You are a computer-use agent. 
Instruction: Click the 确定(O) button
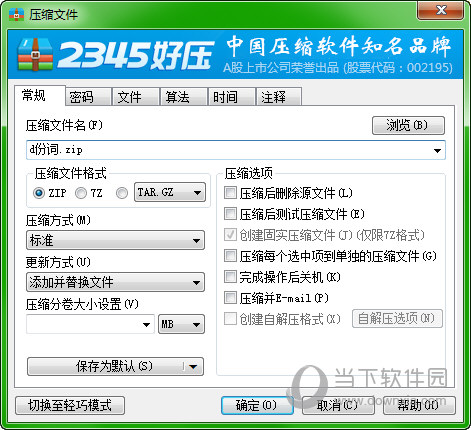pos(257,405)
